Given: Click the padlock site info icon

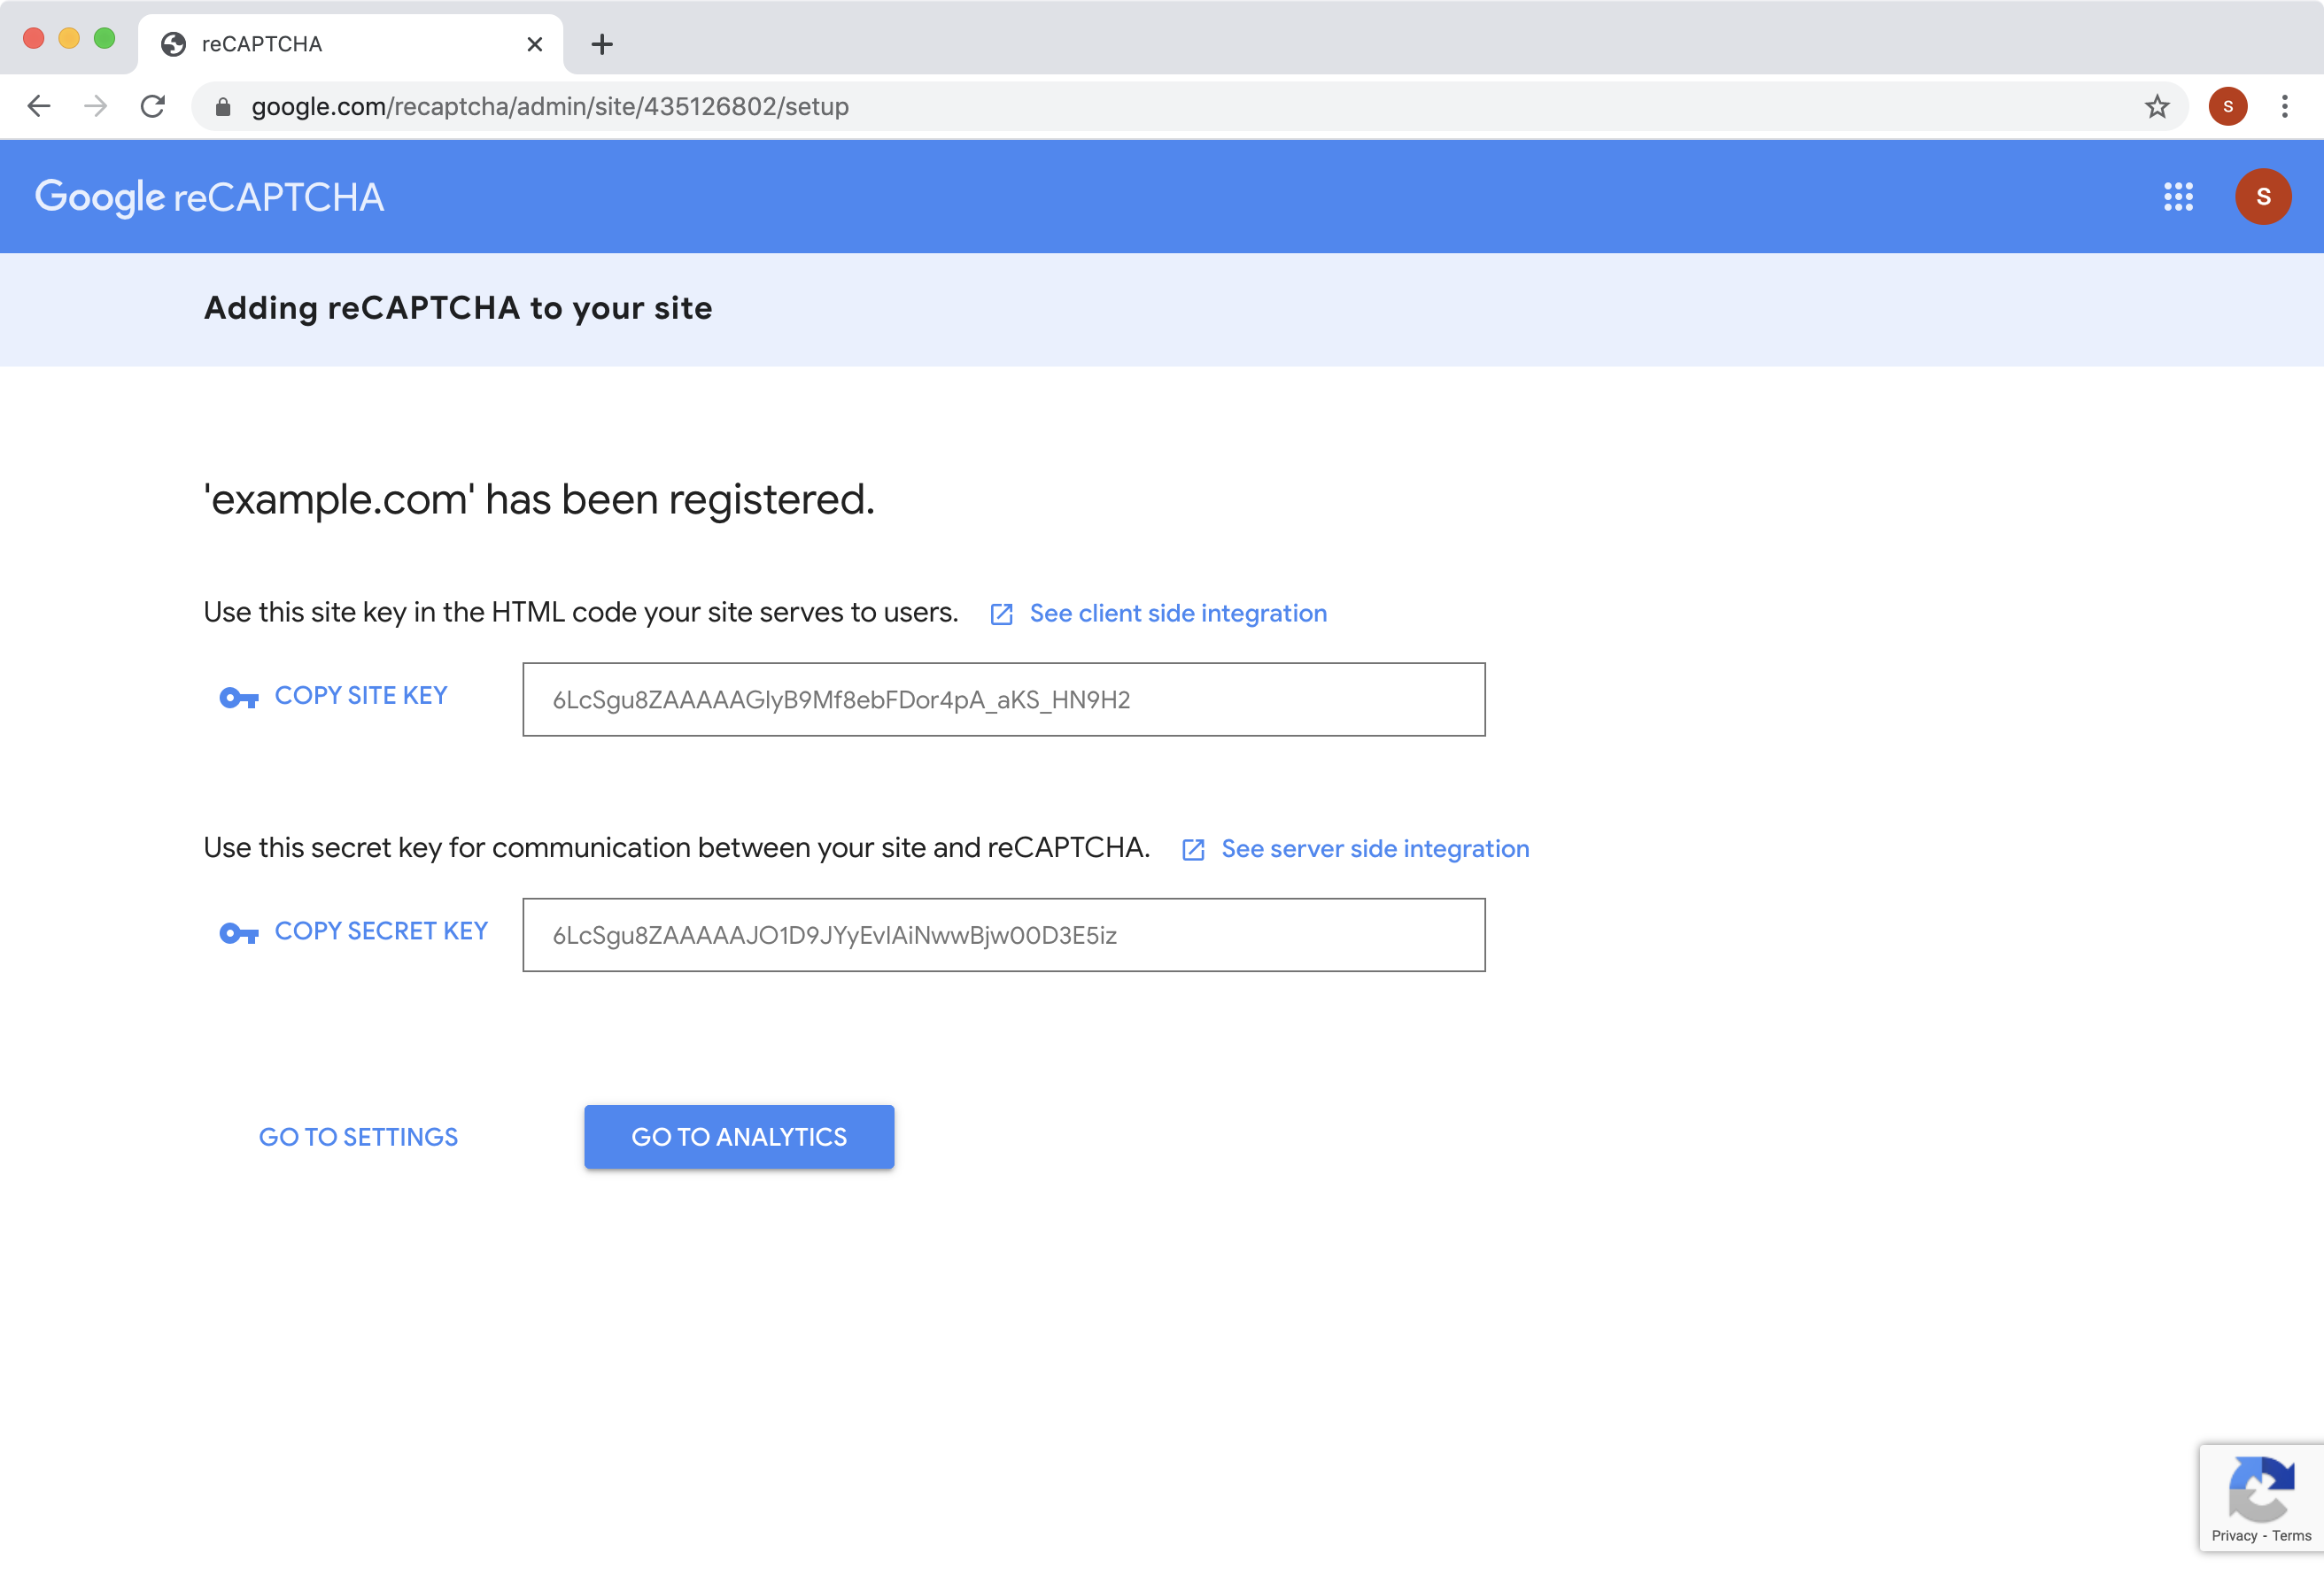Looking at the screenshot, I should tap(223, 106).
